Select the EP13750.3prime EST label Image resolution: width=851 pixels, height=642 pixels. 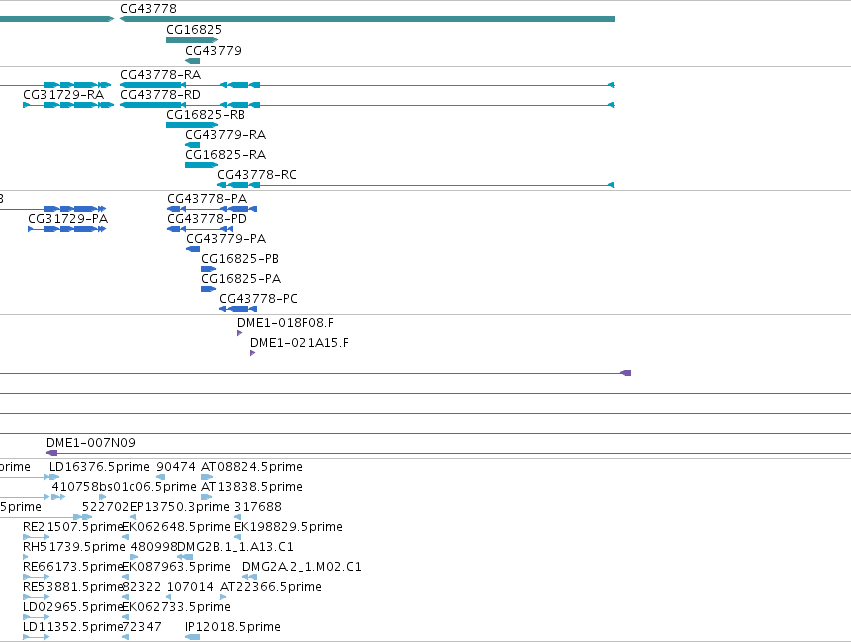180,507
